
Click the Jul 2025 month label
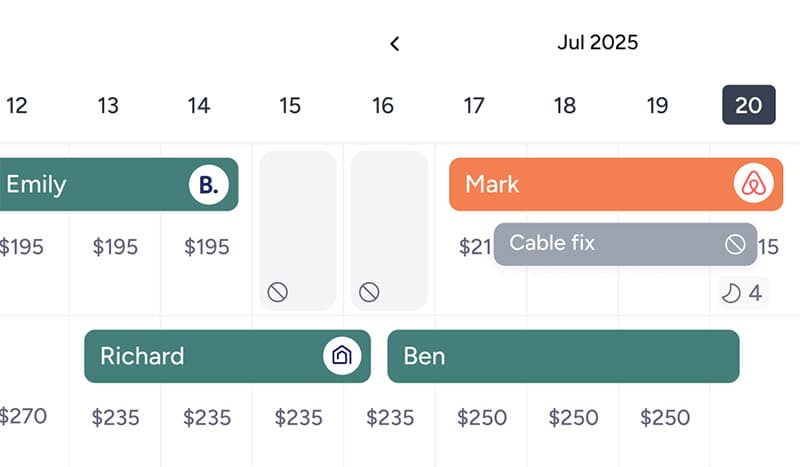click(597, 43)
